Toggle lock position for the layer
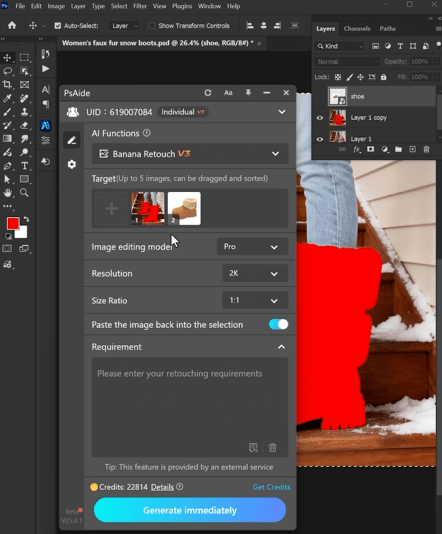The width and height of the screenshot is (442, 534). click(360, 77)
